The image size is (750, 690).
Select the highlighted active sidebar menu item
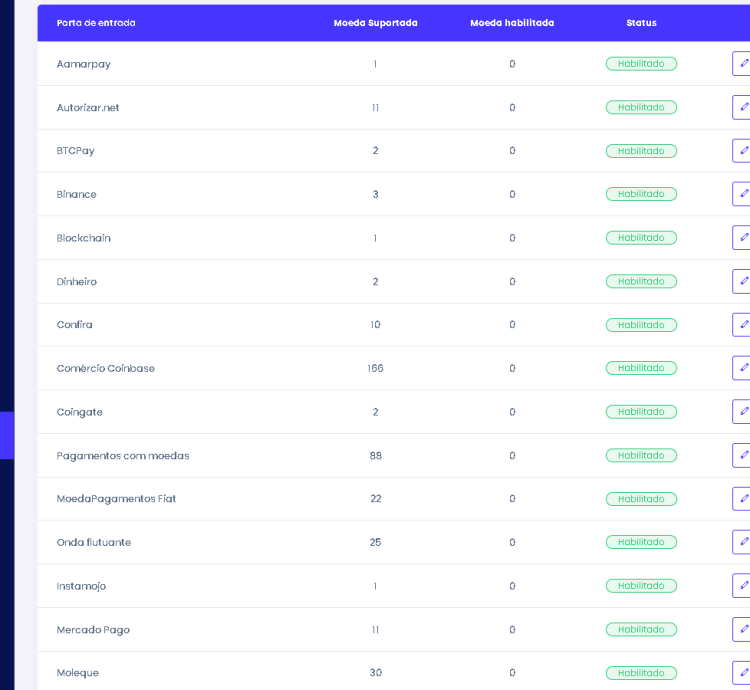pyautogui.click(x=7, y=435)
